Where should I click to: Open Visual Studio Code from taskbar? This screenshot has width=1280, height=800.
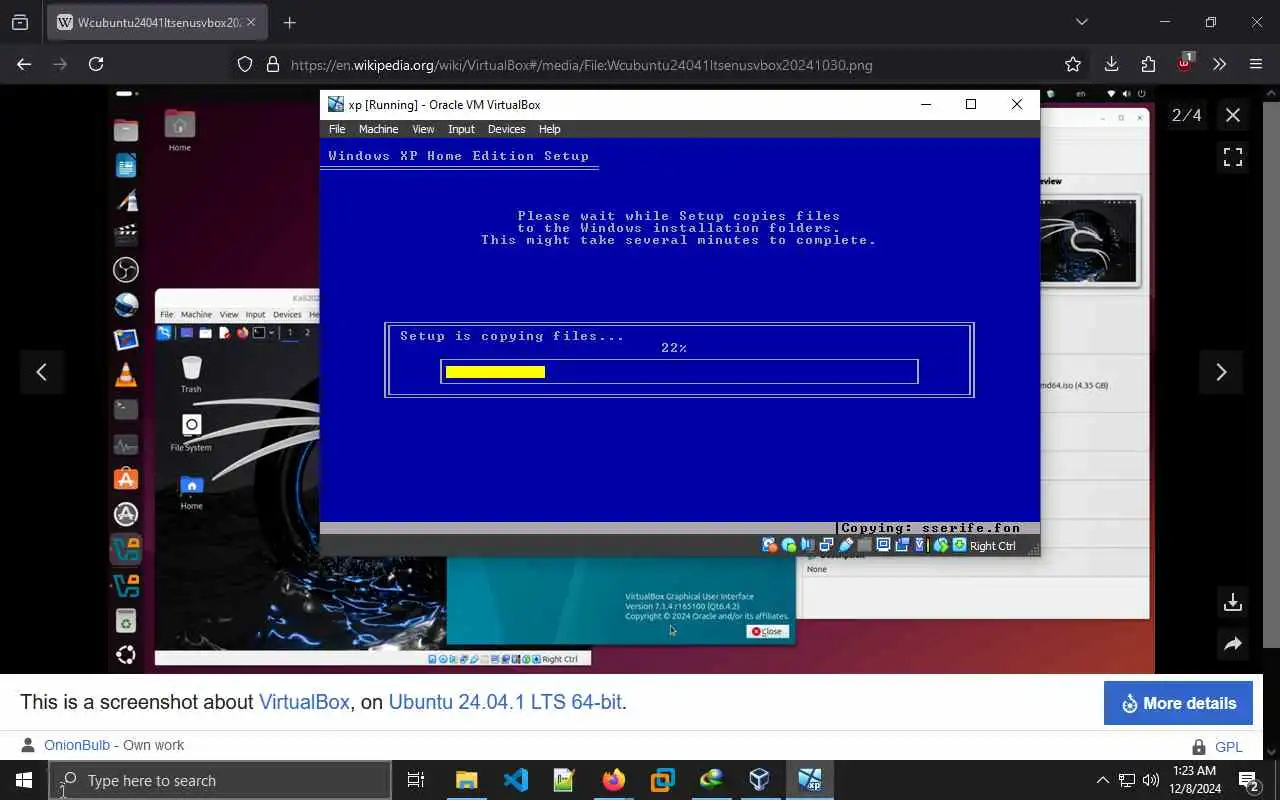[516, 780]
